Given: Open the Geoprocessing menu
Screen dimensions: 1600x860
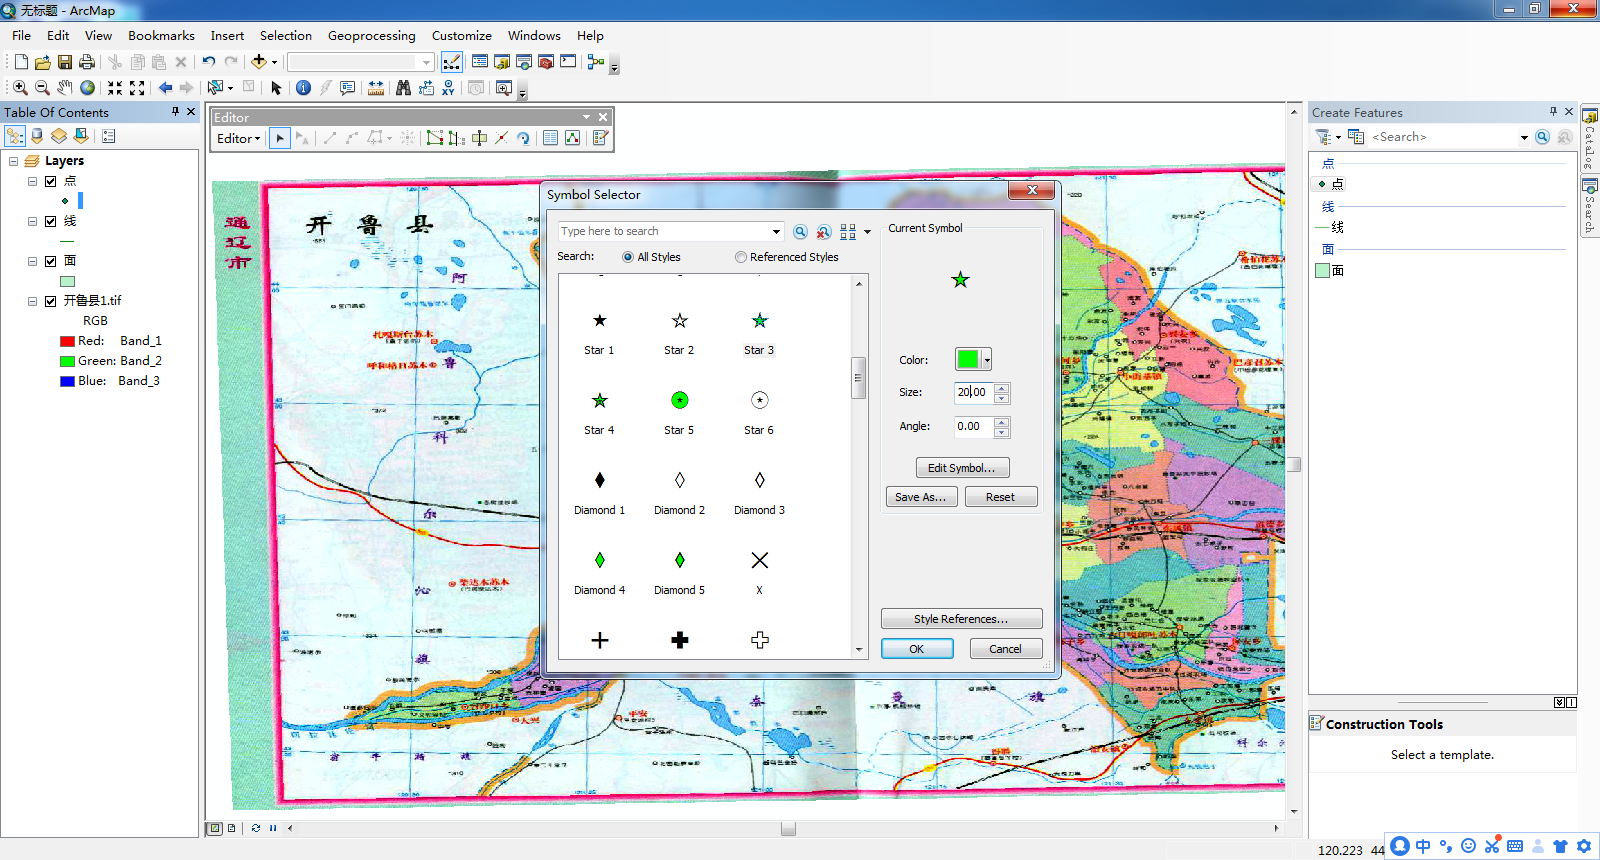Looking at the screenshot, I should [x=371, y=35].
